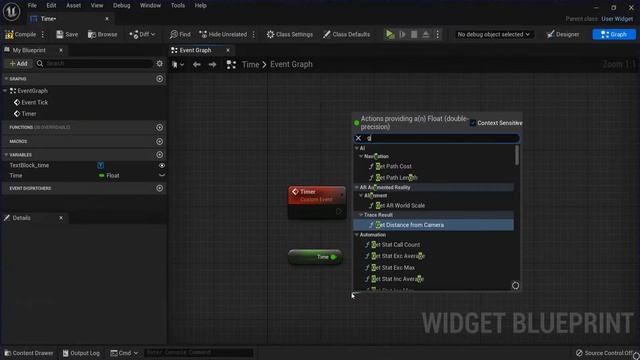
Task: Close the Event Graph tab
Action: 228,50
